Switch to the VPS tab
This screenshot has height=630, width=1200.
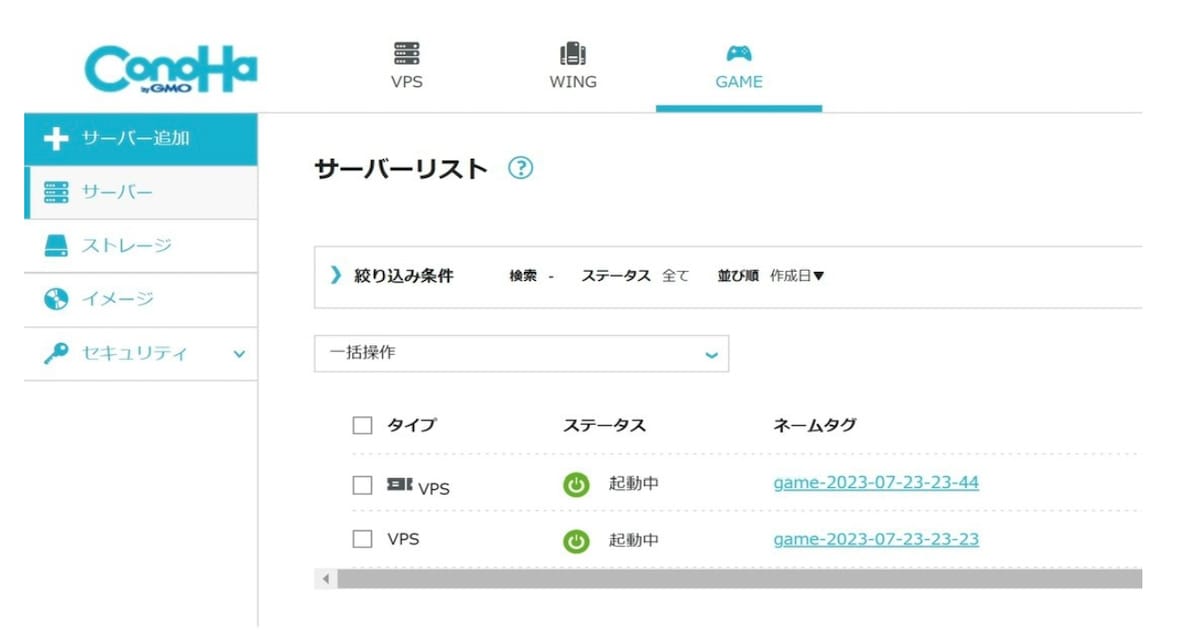pos(407,67)
